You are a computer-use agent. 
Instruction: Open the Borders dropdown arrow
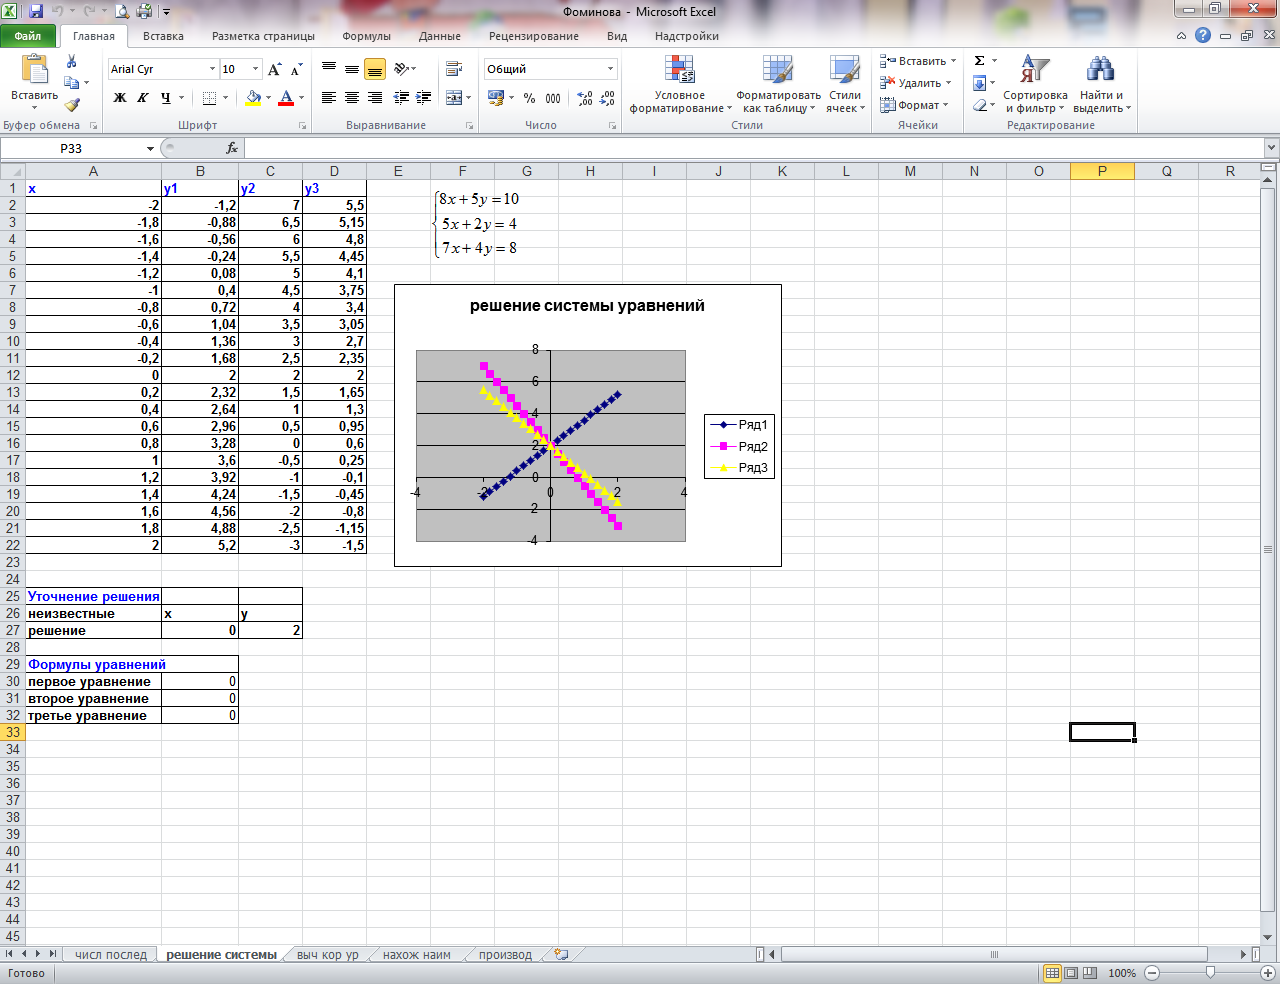tap(226, 98)
